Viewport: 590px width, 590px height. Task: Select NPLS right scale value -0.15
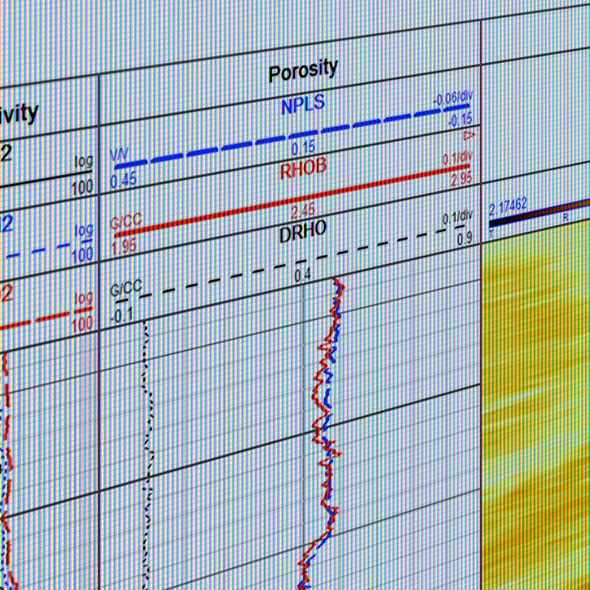(x=460, y=120)
